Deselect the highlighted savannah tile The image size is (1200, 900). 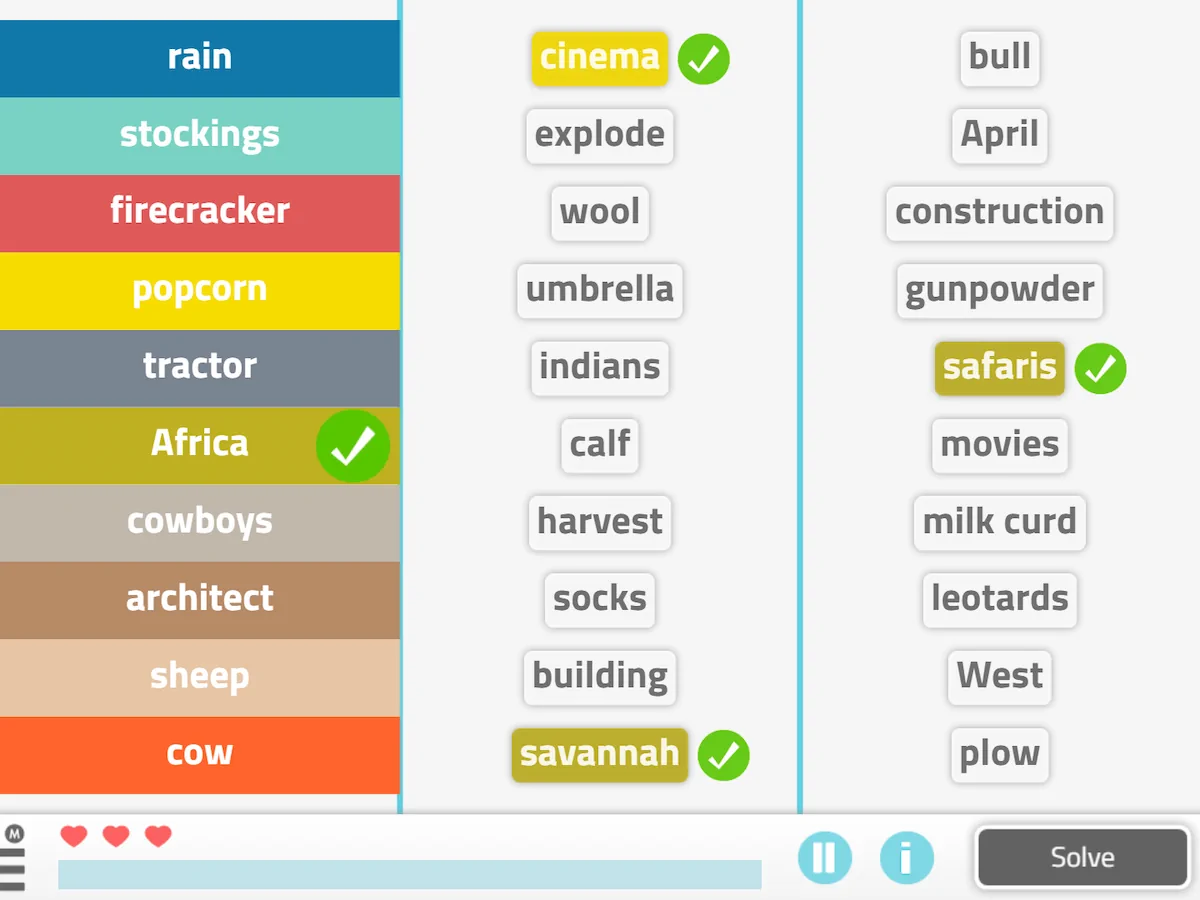[x=599, y=756]
